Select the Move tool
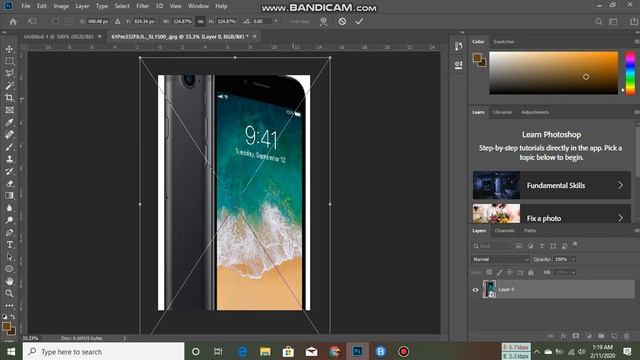Viewport: 640px width, 360px height. pos(9,49)
